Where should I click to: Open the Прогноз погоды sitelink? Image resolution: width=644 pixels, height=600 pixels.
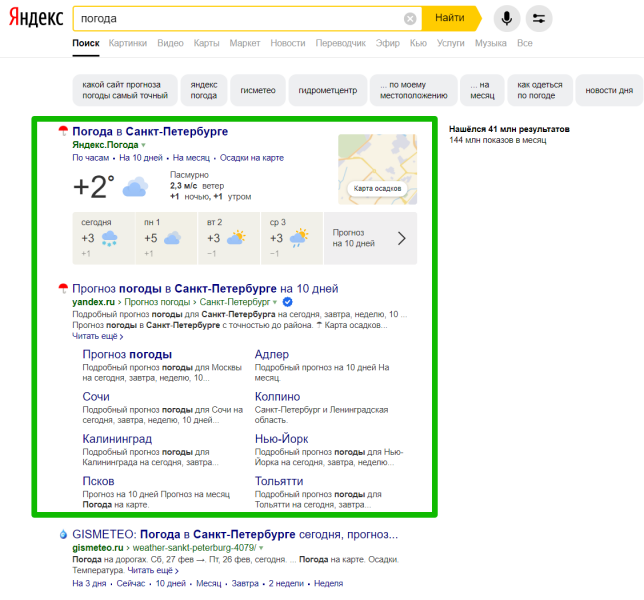(x=127, y=354)
